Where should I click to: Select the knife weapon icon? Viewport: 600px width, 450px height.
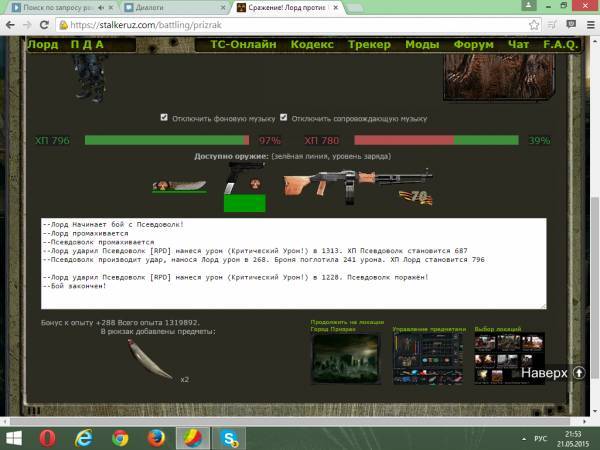coord(179,185)
